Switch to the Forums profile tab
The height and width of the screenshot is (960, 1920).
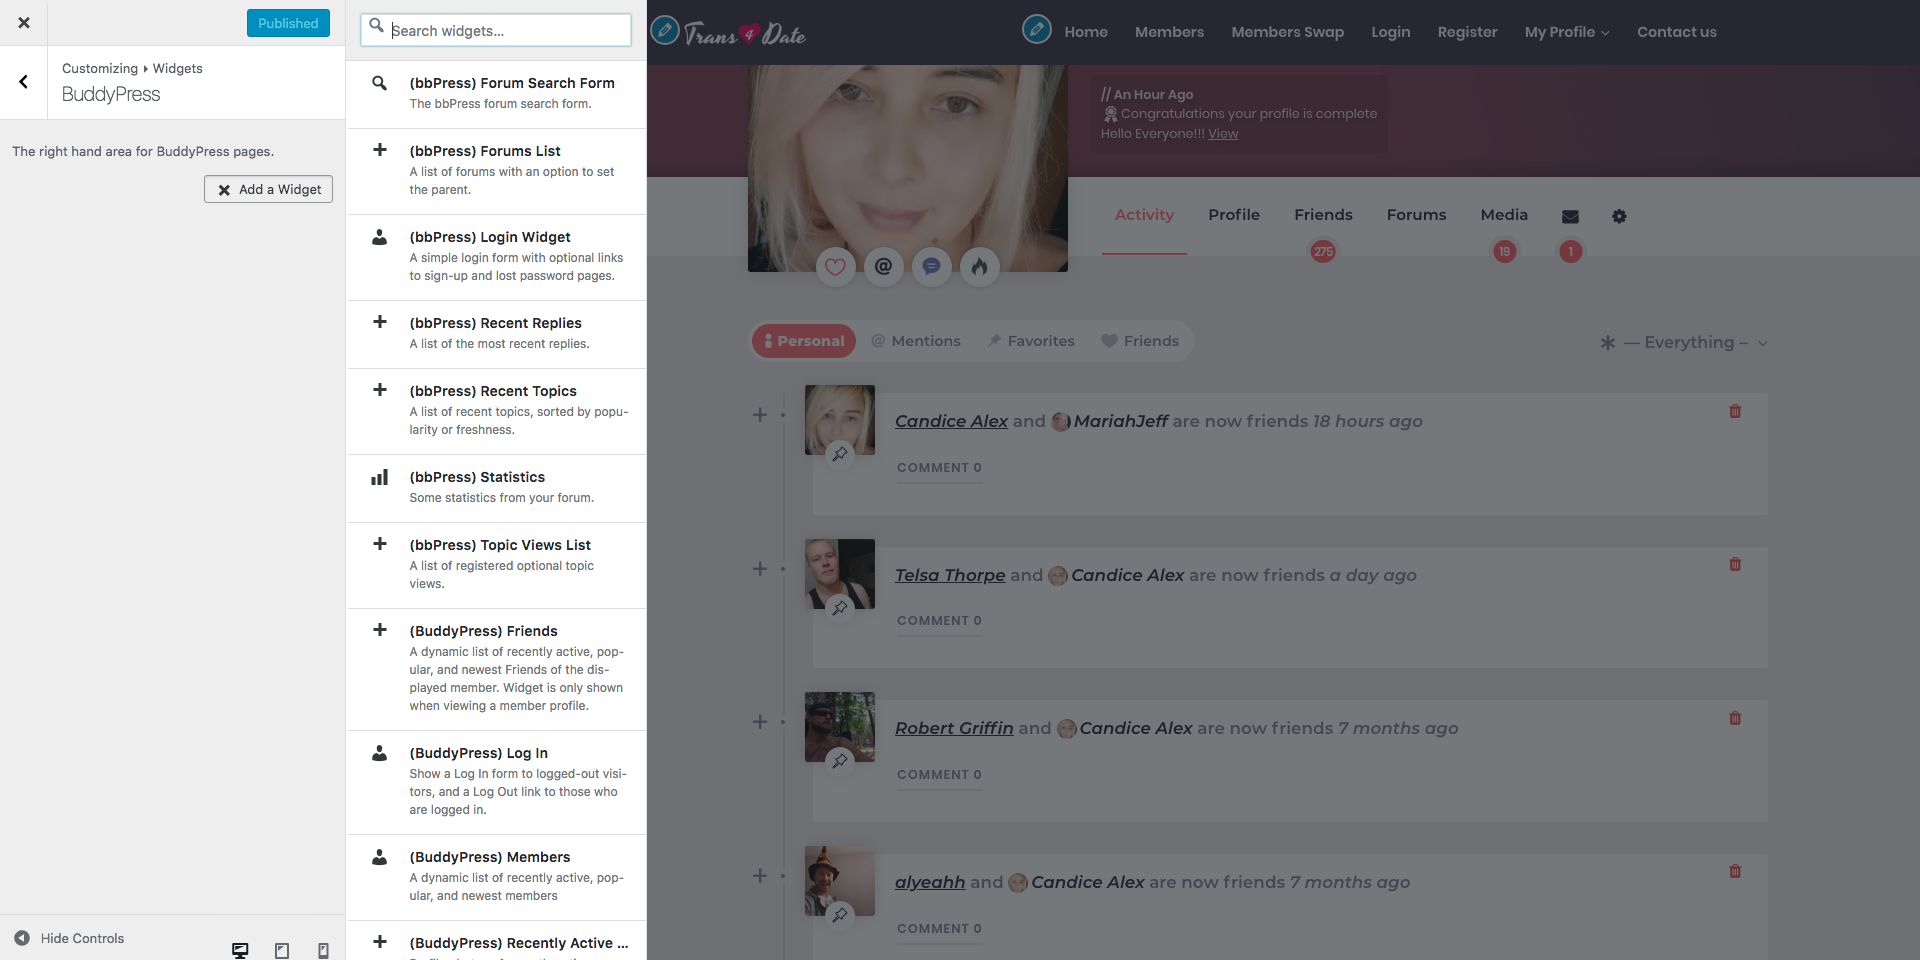tap(1416, 215)
